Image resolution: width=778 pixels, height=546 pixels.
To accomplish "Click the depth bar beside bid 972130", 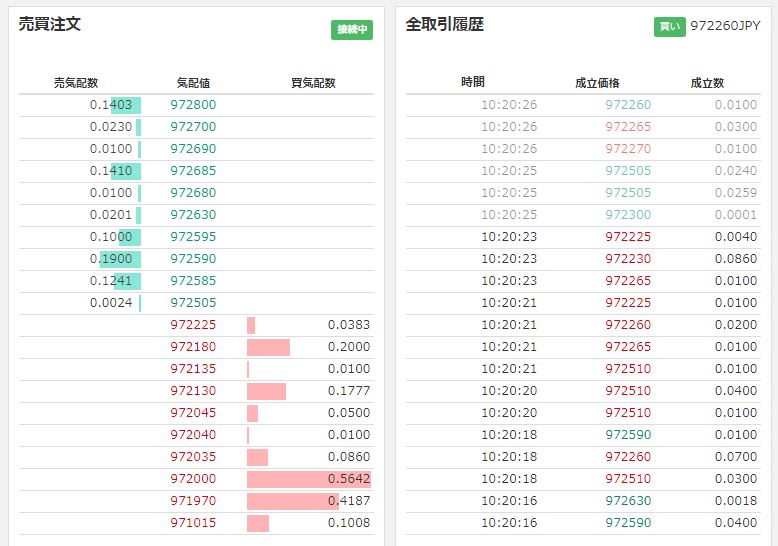I will (x=266, y=391).
